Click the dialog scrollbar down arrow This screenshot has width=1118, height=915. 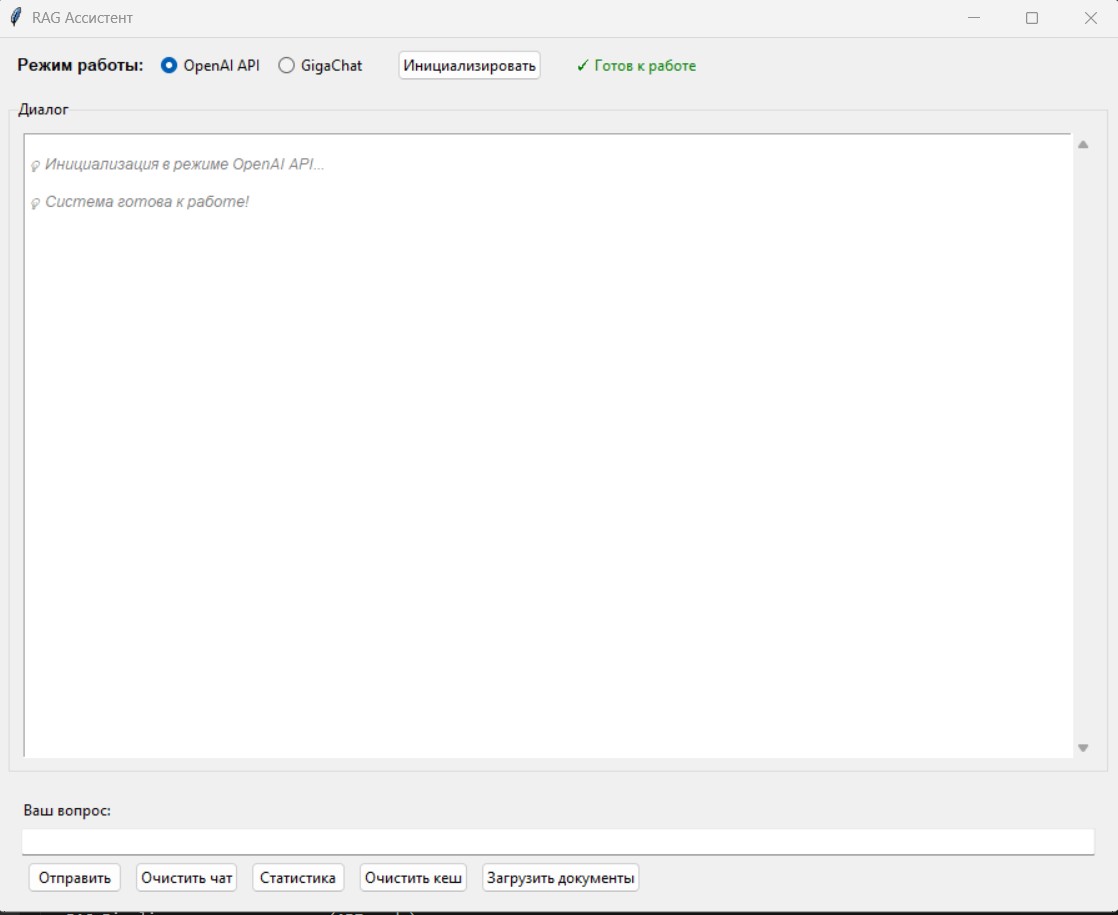point(1083,748)
